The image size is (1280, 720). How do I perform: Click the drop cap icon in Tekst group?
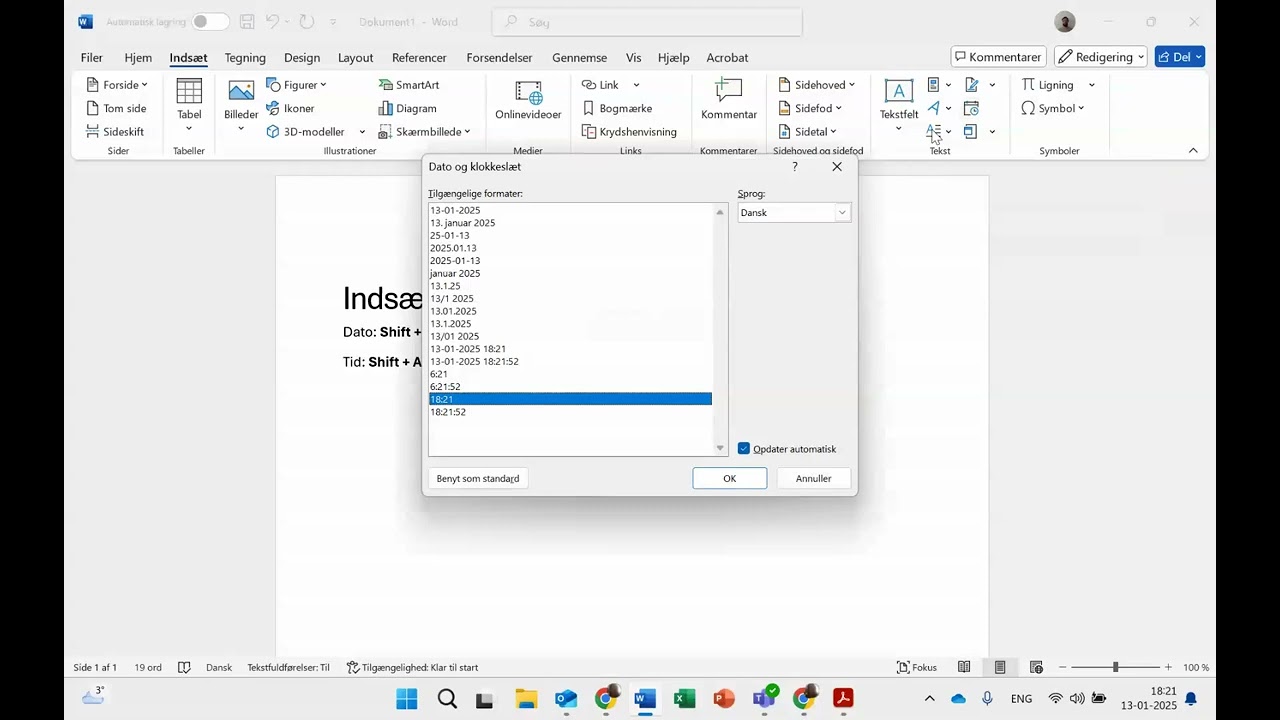click(934, 131)
